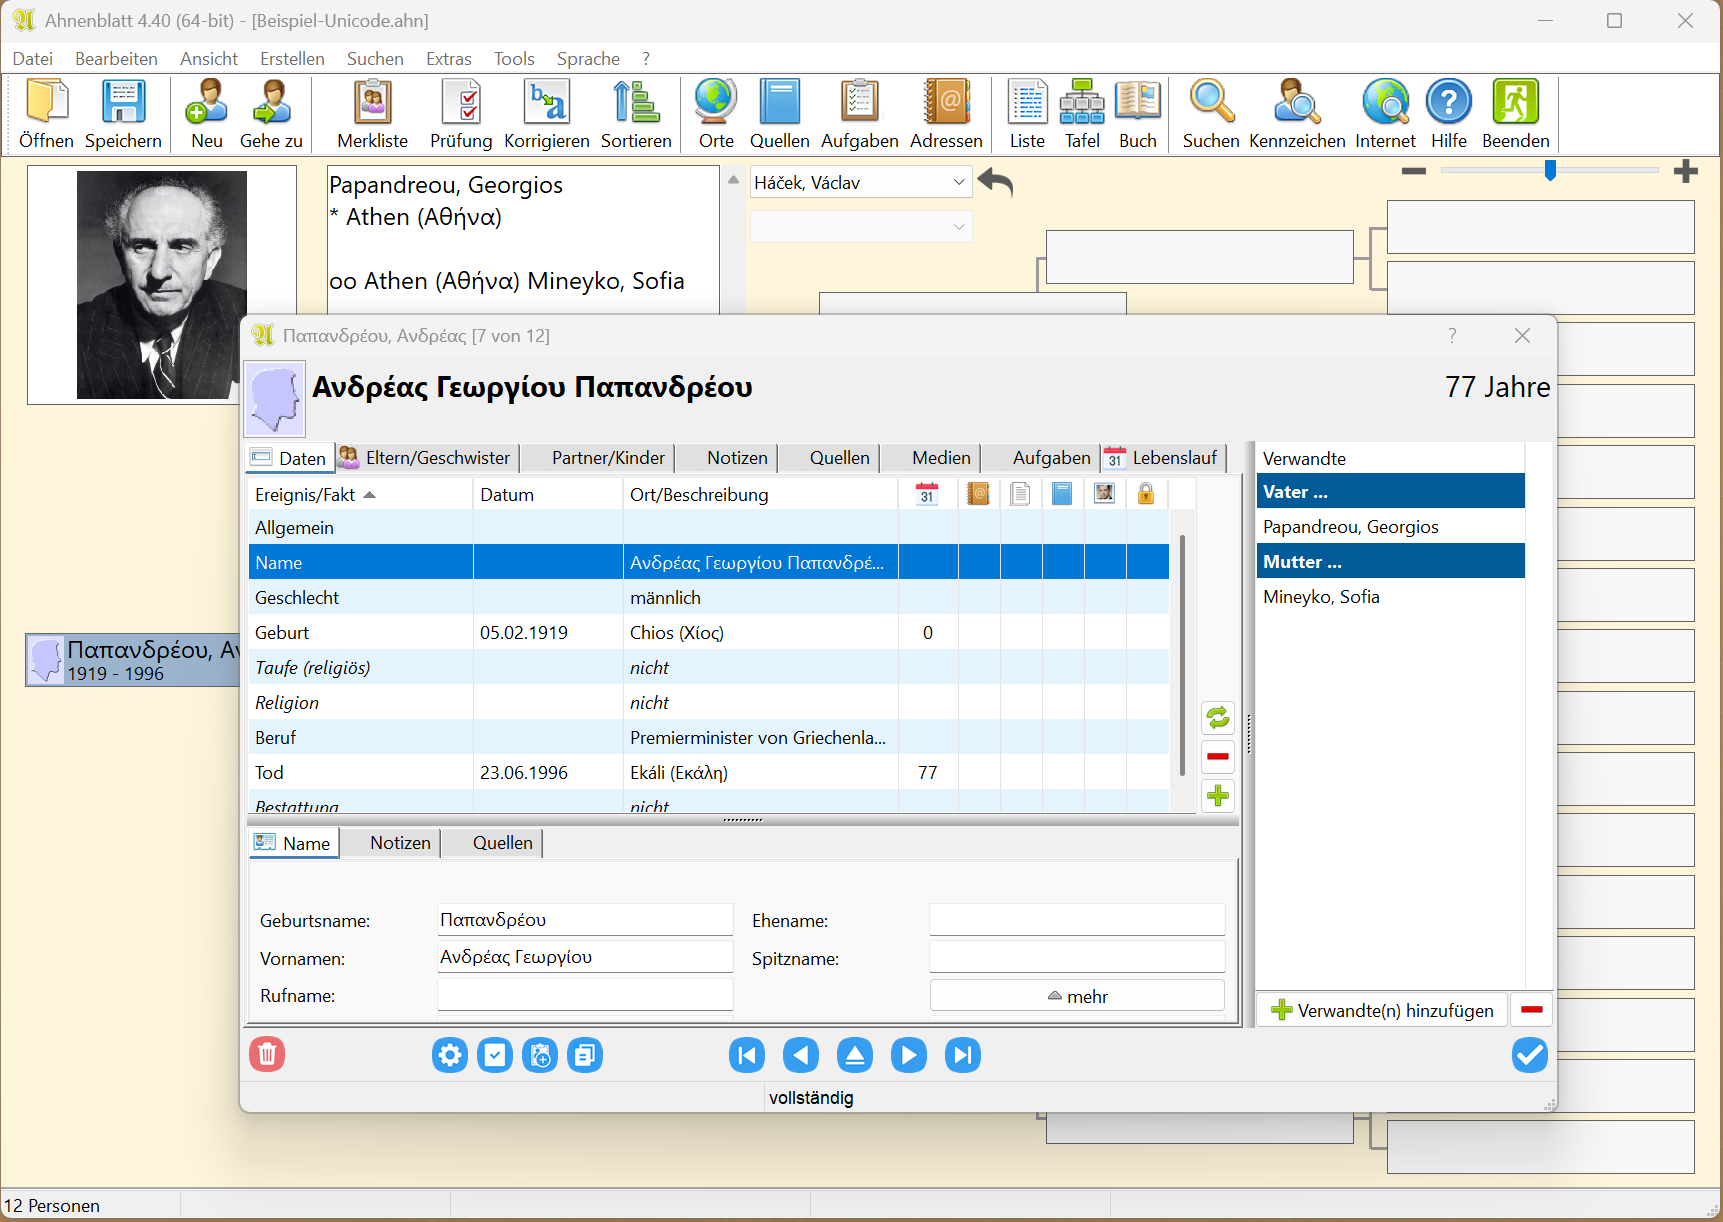This screenshot has height=1222, width=1723.
Task: Open the Merkliste toolbar icon
Action: [x=372, y=113]
